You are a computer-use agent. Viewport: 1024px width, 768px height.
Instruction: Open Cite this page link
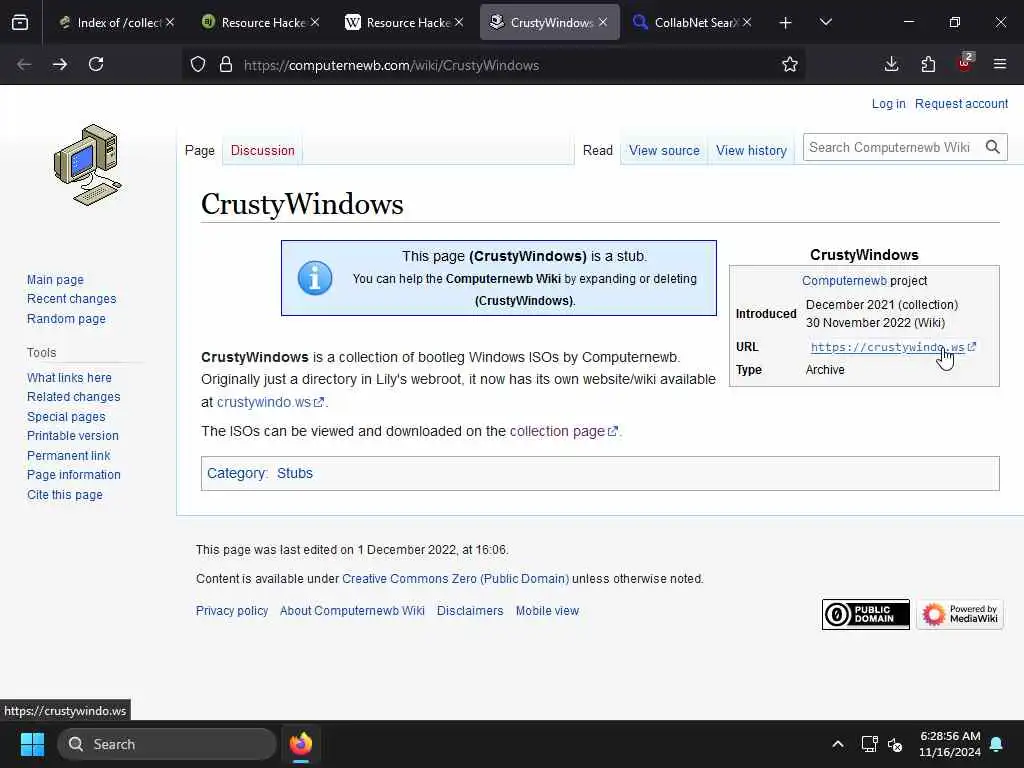(65, 494)
